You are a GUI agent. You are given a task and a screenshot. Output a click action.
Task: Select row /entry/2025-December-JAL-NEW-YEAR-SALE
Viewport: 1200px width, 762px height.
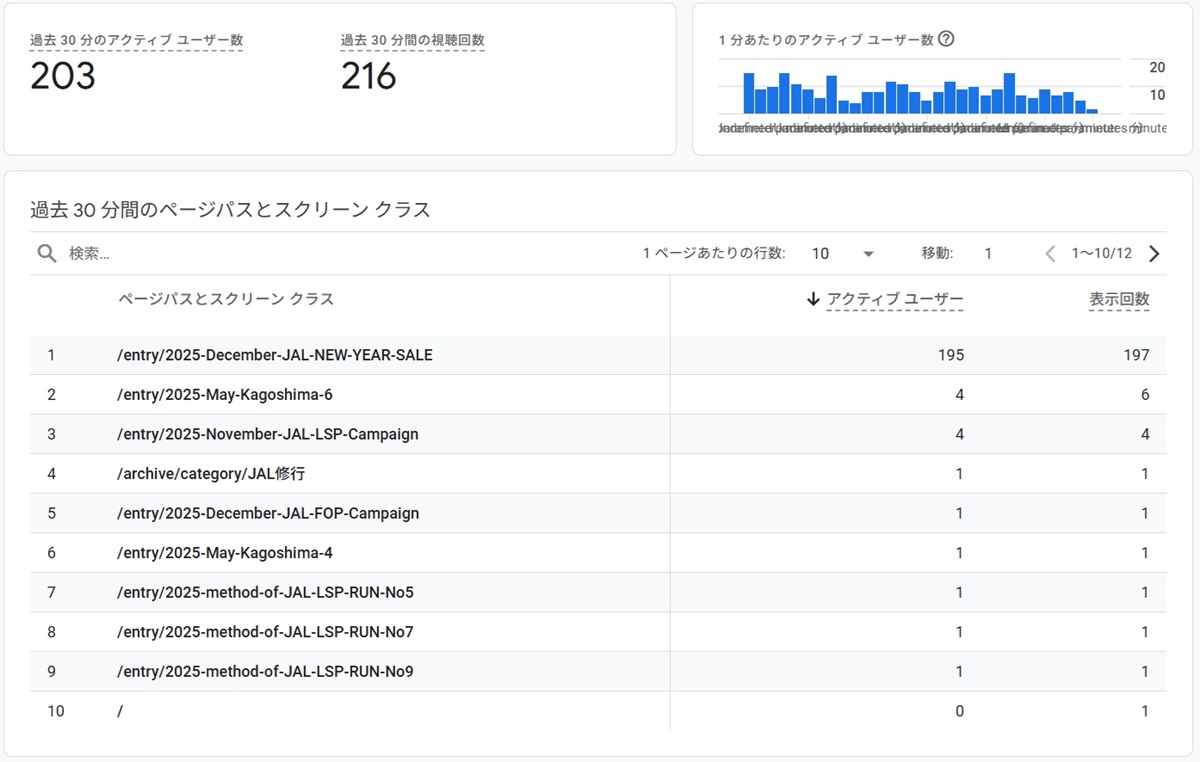pos(598,355)
